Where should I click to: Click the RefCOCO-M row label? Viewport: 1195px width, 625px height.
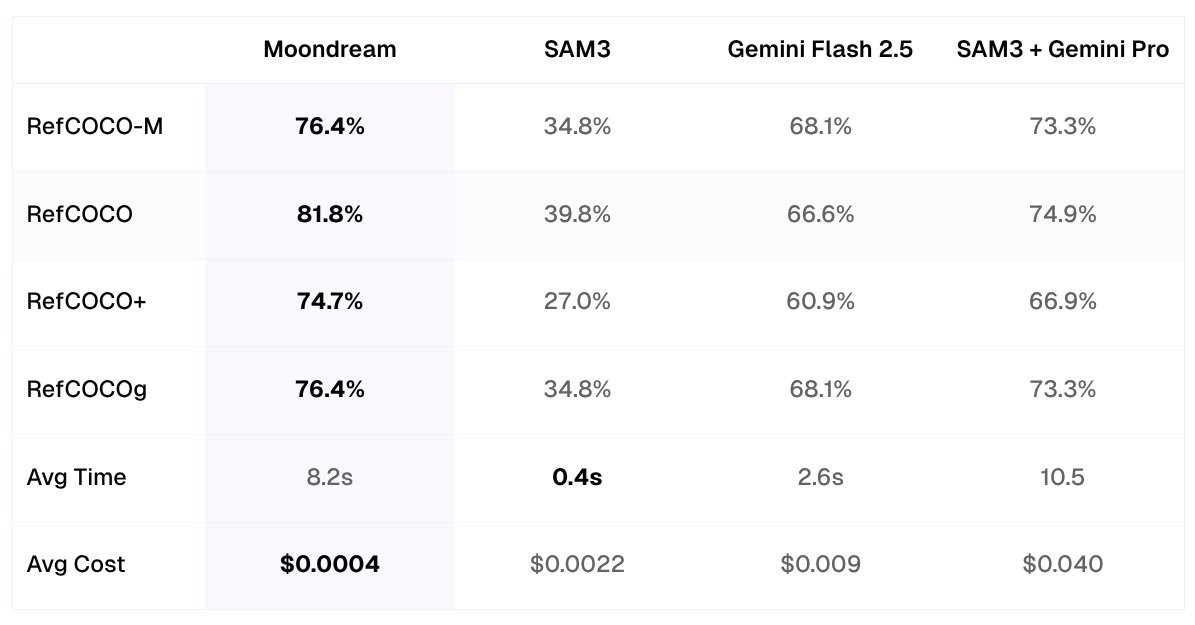(95, 126)
